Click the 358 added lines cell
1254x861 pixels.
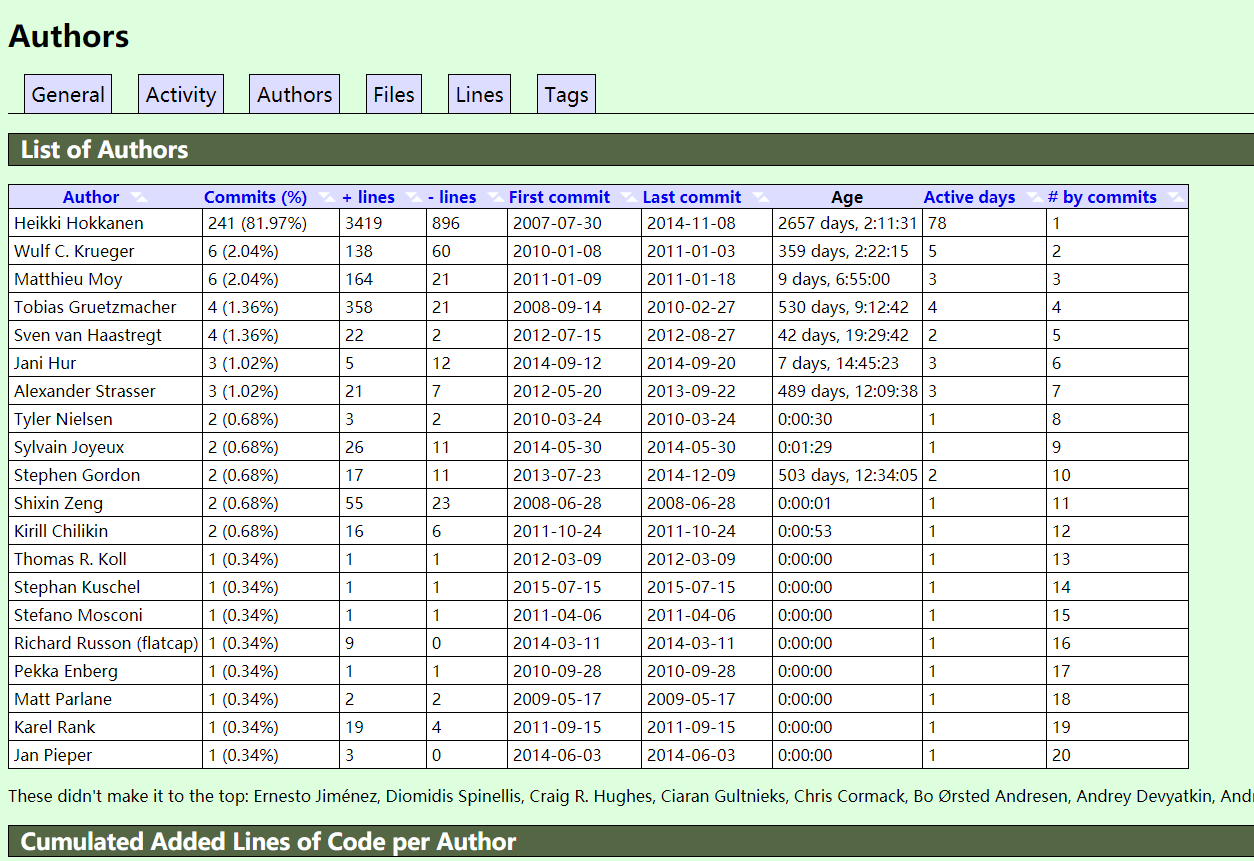(383, 307)
